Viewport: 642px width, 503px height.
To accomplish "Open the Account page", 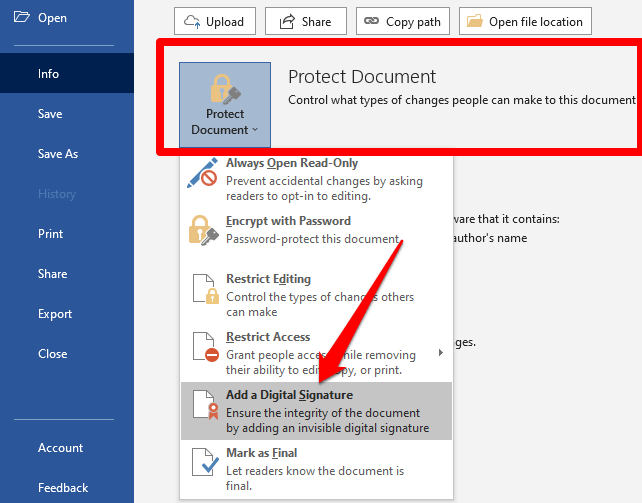I will [61, 448].
